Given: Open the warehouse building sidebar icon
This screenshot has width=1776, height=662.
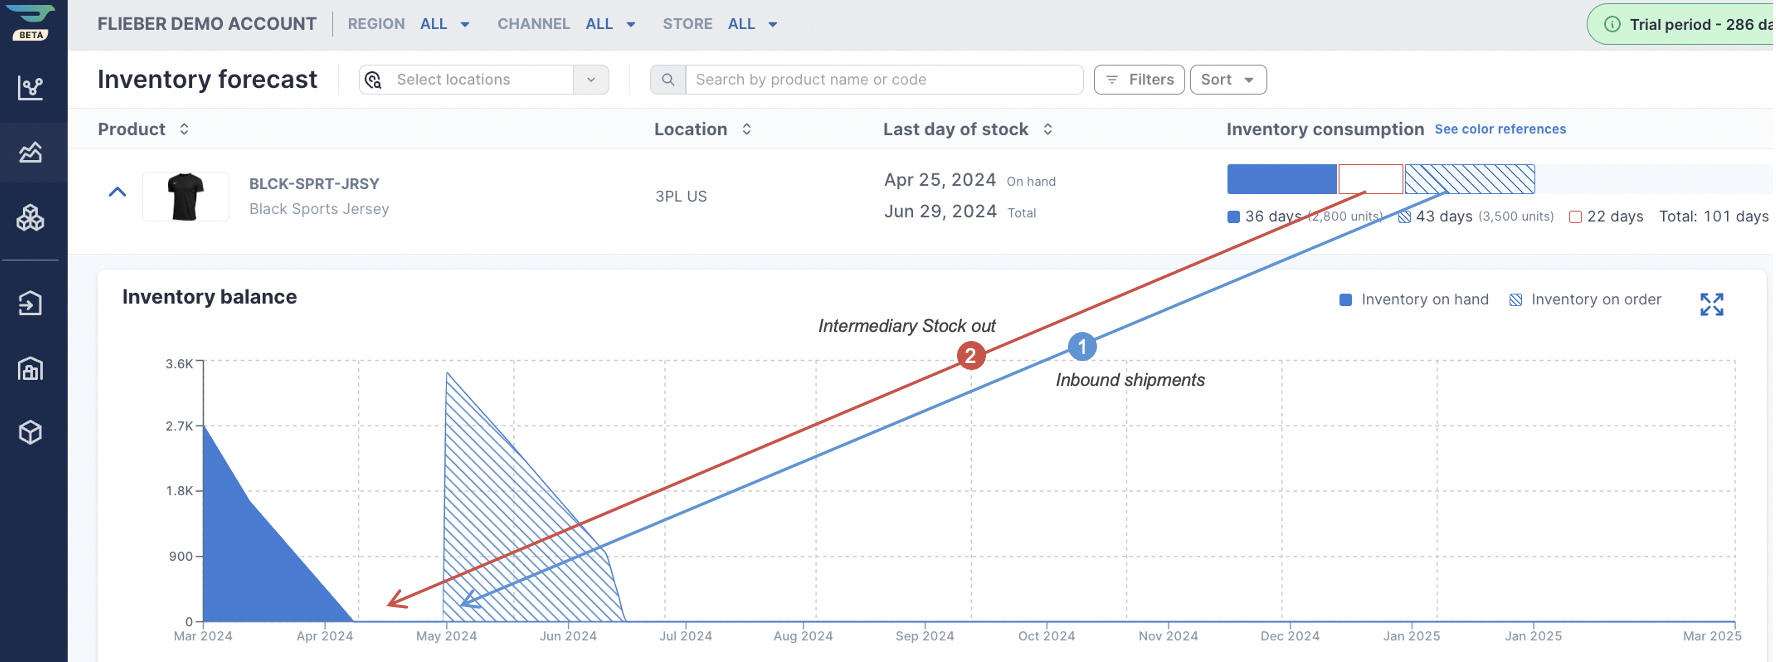Looking at the screenshot, I should [31, 369].
